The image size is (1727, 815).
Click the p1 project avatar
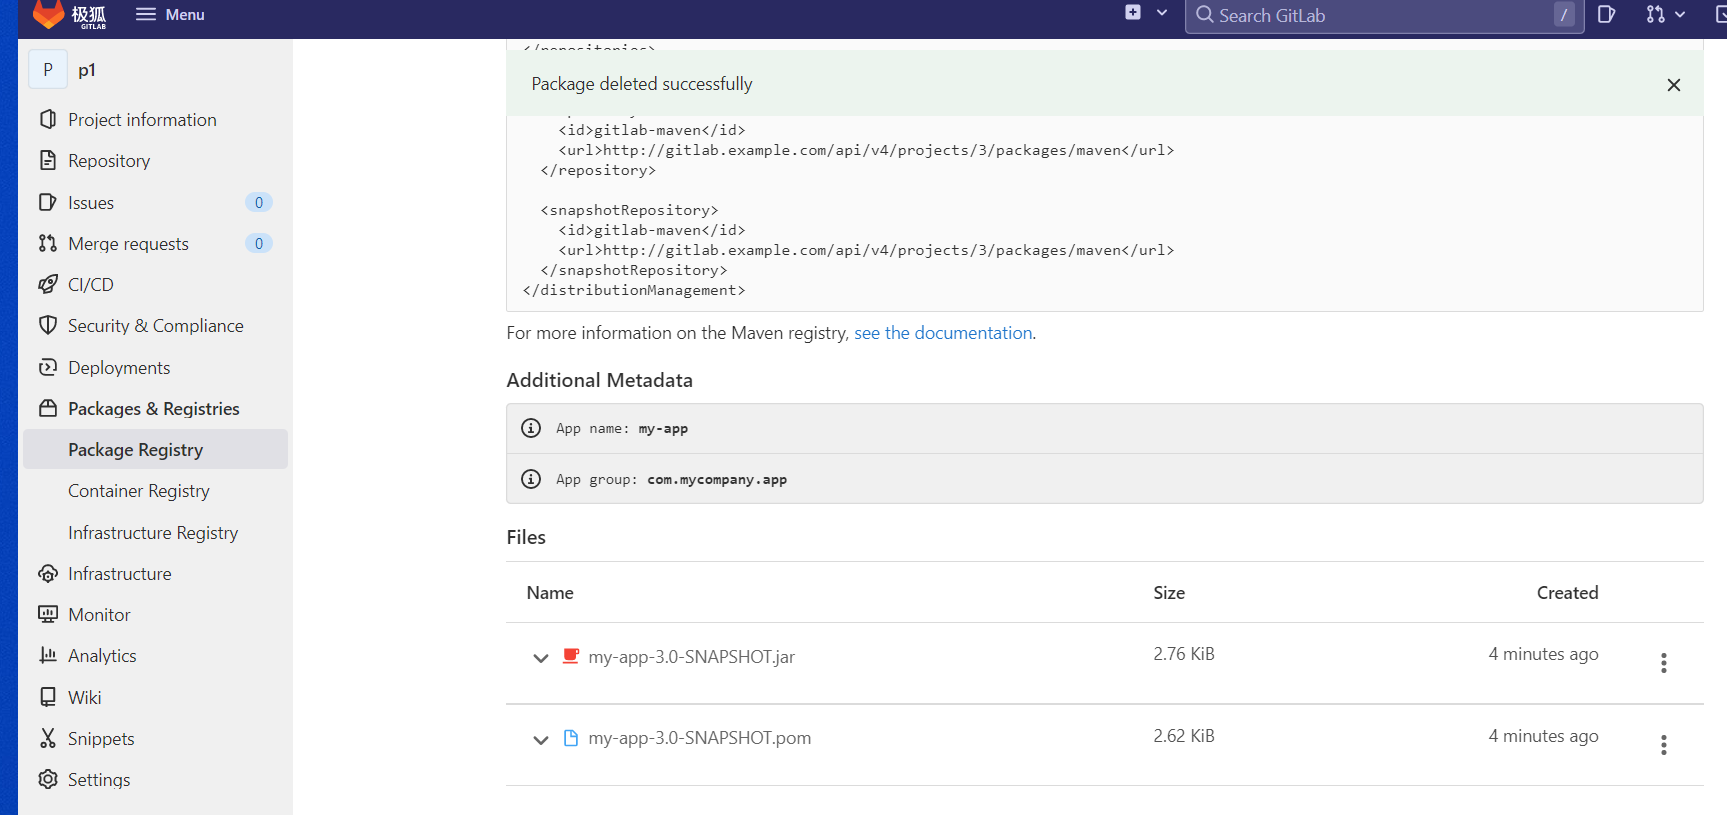[x=48, y=70]
